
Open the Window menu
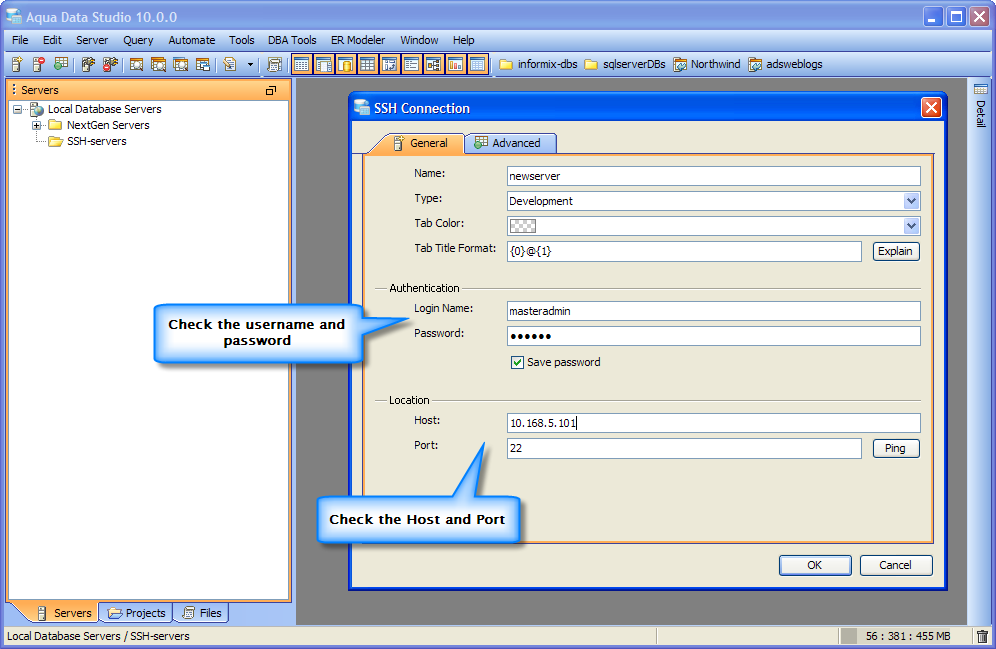tap(419, 40)
